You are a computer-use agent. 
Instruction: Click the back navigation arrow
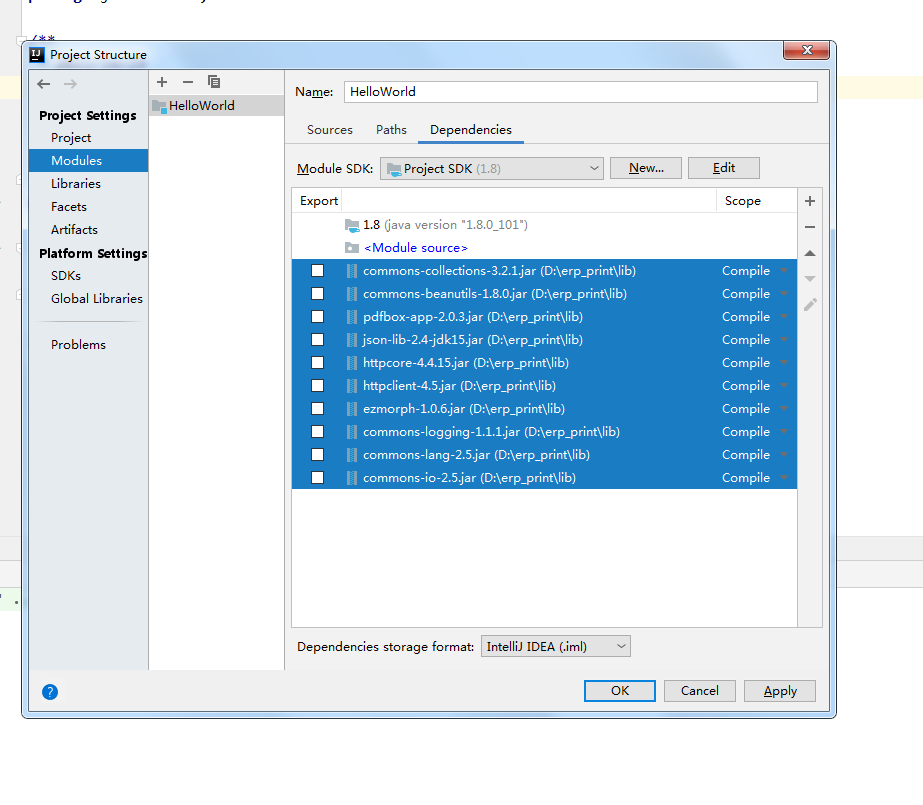[44, 84]
